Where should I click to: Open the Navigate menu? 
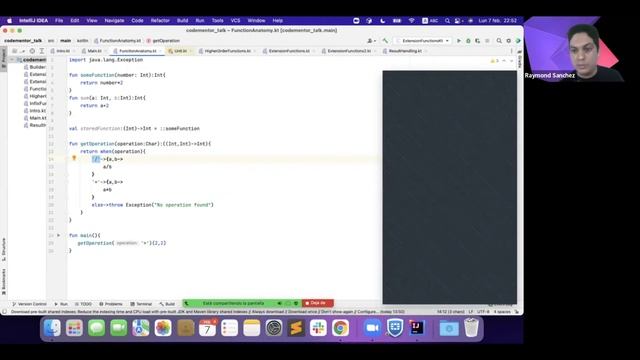(x=114, y=20)
